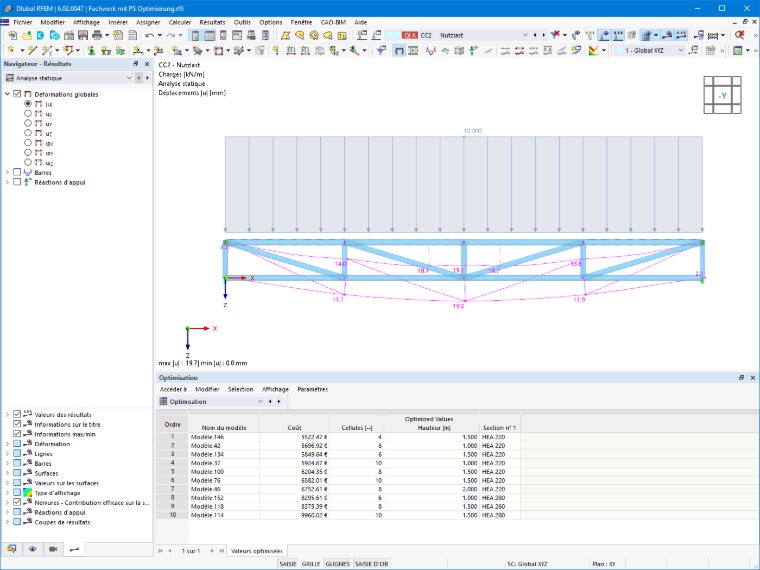Select the Valeurs optimisées tab
The height and width of the screenshot is (570, 760).
tap(257, 551)
